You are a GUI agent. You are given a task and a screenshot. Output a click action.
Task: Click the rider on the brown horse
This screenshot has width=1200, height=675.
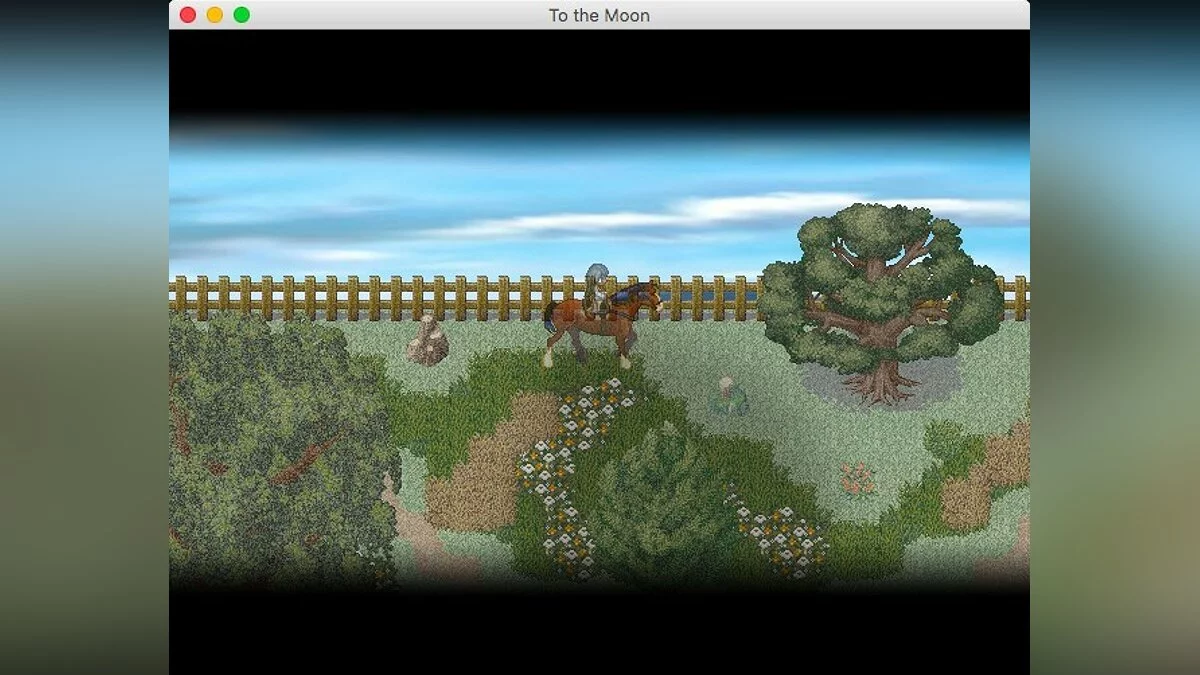pyautogui.click(x=597, y=290)
